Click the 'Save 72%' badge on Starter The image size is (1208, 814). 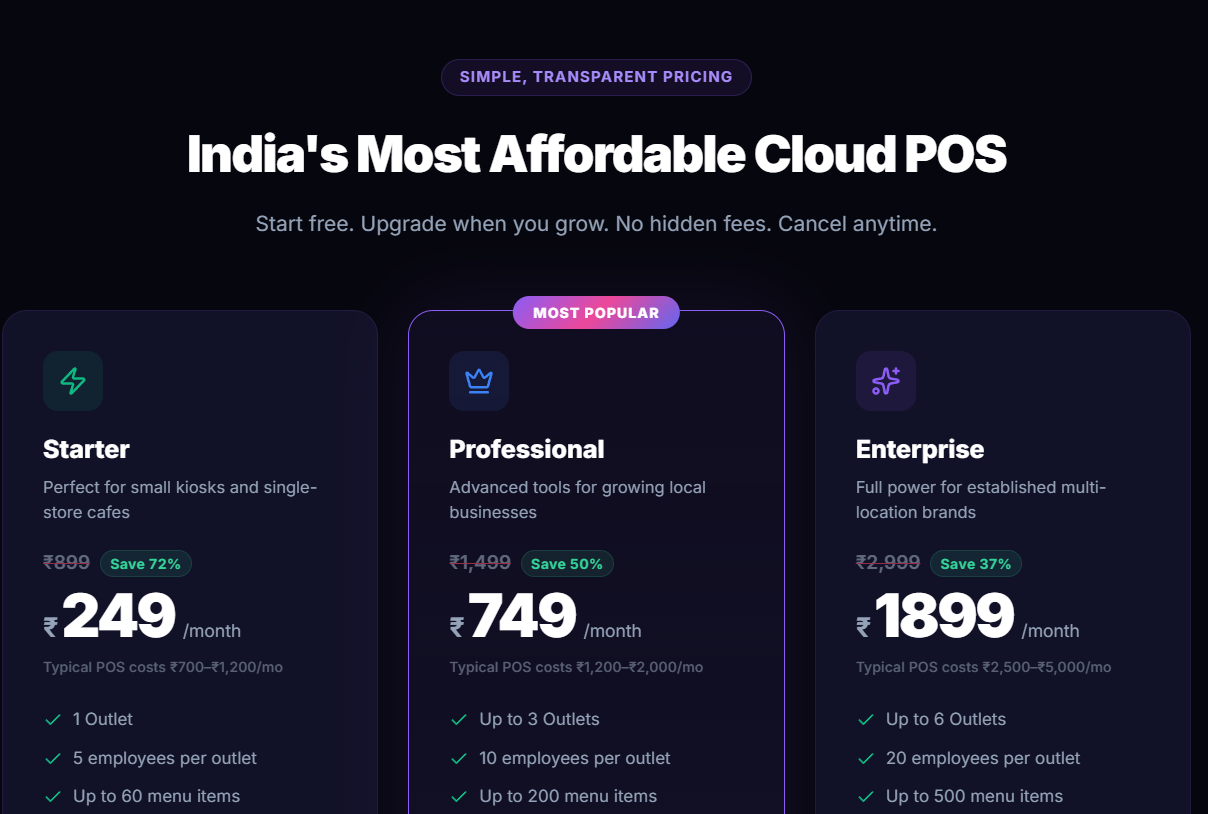(x=145, y=563)
